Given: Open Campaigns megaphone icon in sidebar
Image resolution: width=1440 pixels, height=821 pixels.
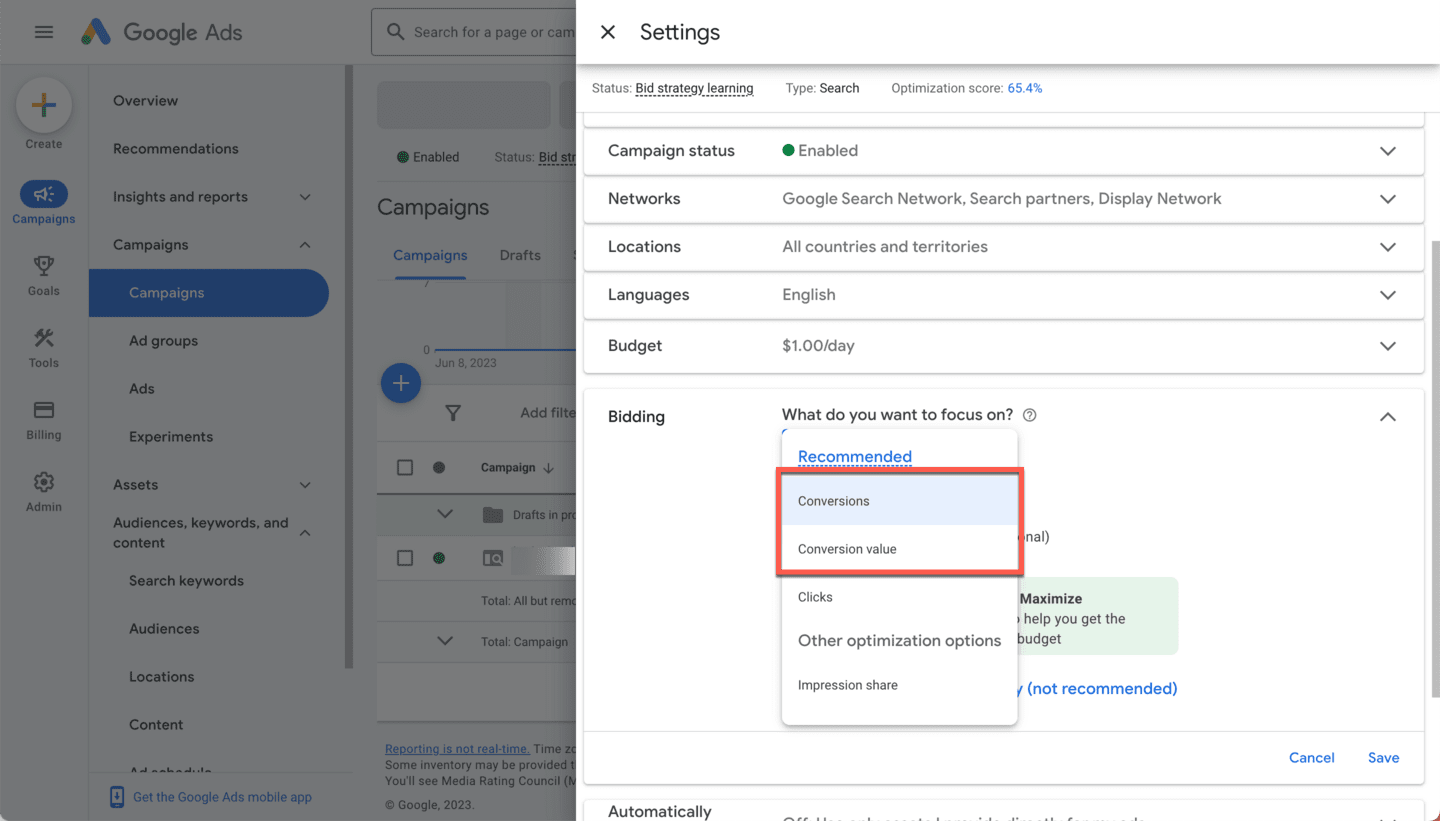Looking at the screenshot, I should (44, 194).
